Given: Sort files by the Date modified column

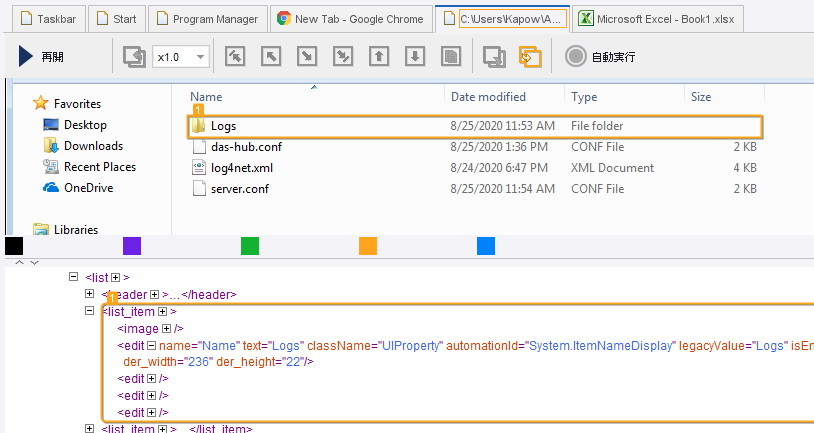Looking at the screenshot, I should [x=488, y=97].
